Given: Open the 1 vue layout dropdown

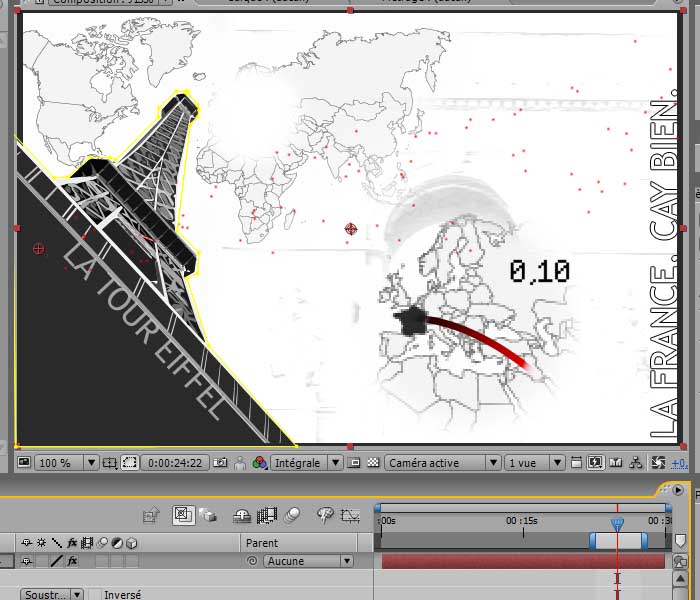Looking at the screenshot, I should (x=534, y=463).
